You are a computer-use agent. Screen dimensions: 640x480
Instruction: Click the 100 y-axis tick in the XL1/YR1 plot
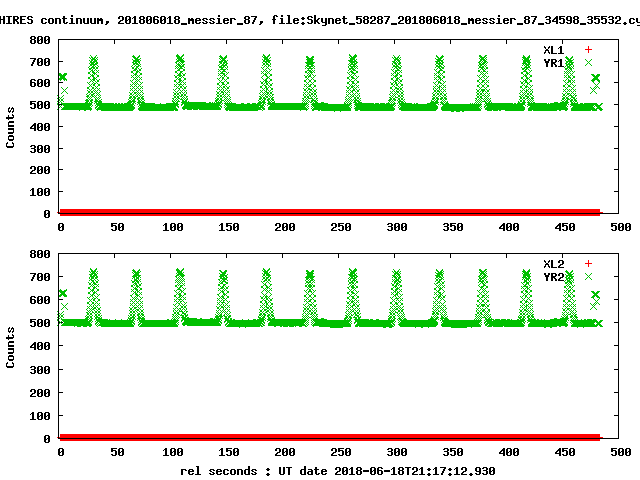pyautogui.click(x=40, y=192)
